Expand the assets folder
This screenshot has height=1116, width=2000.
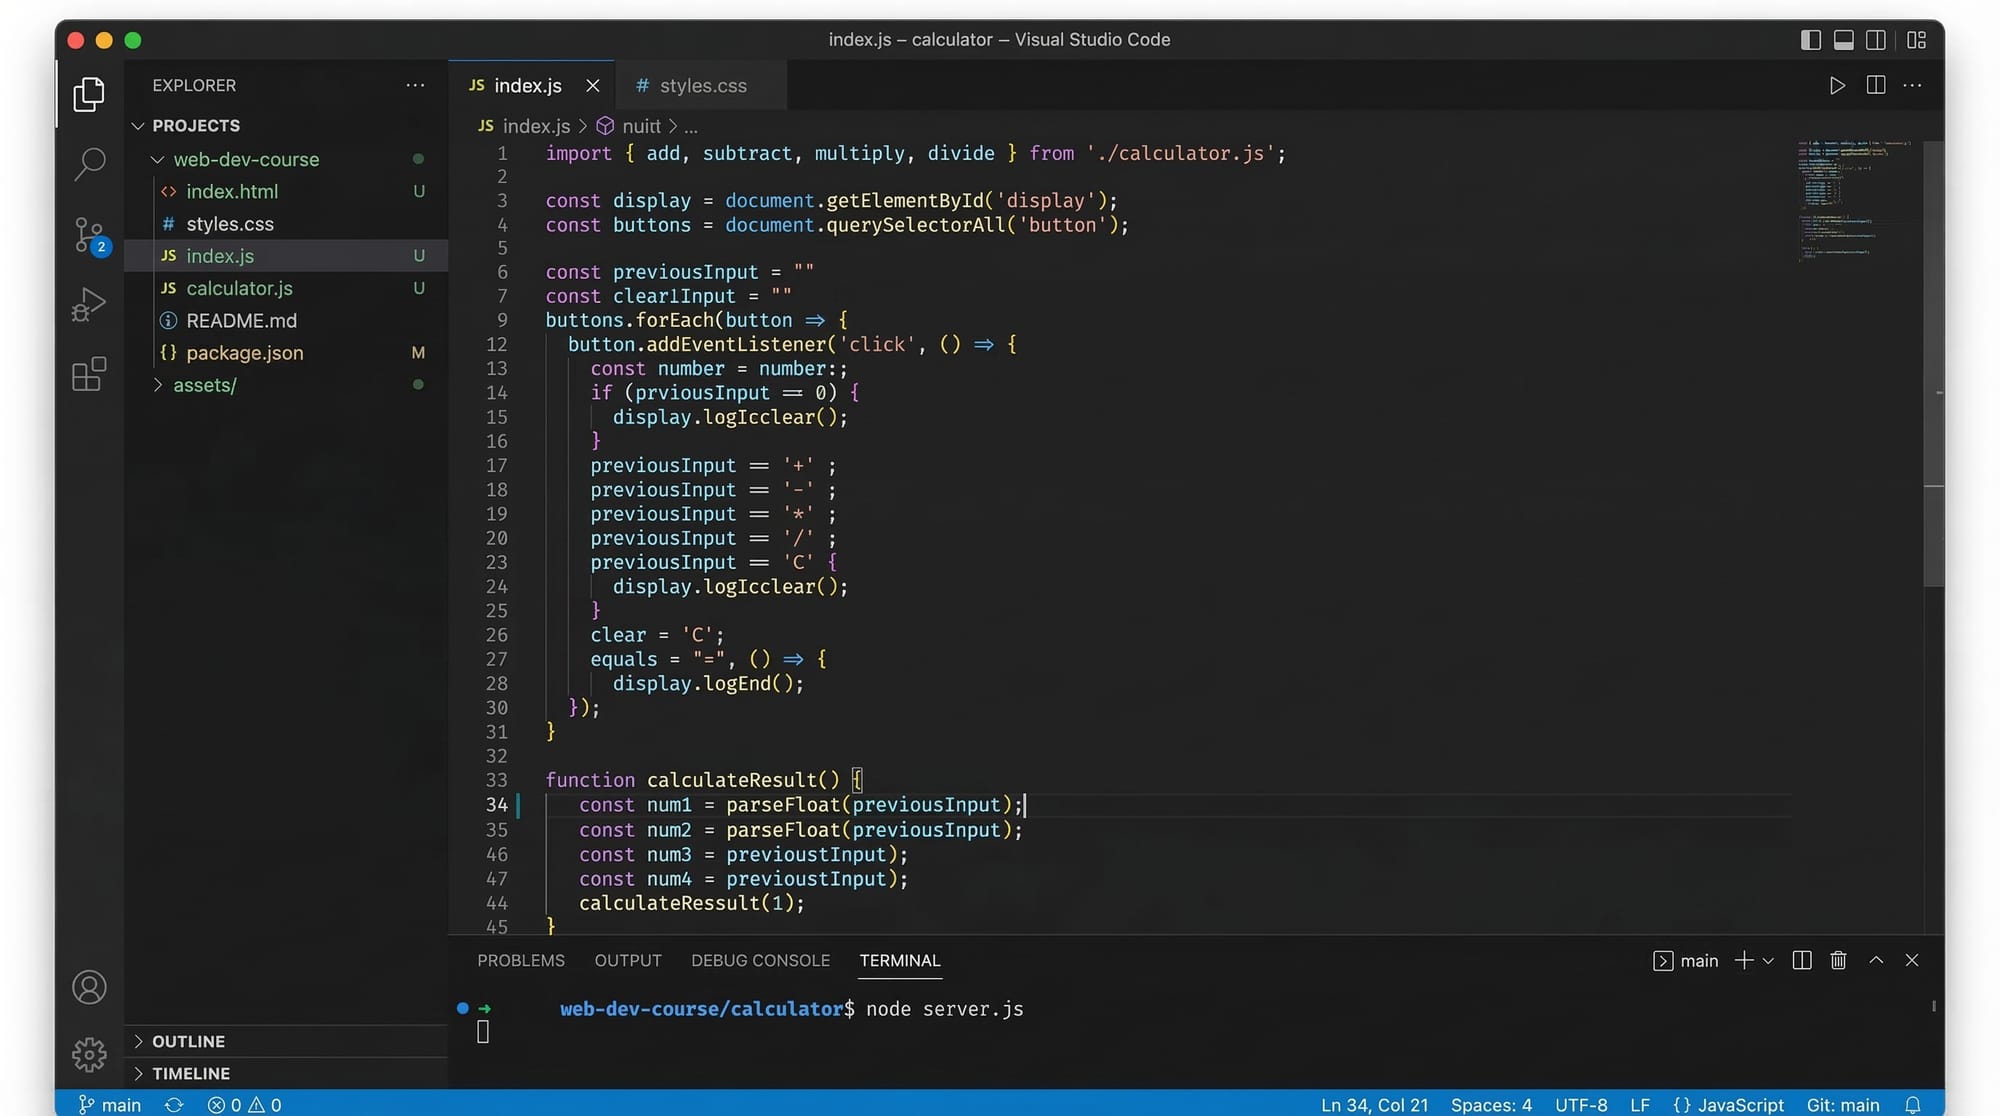[204, 385]
